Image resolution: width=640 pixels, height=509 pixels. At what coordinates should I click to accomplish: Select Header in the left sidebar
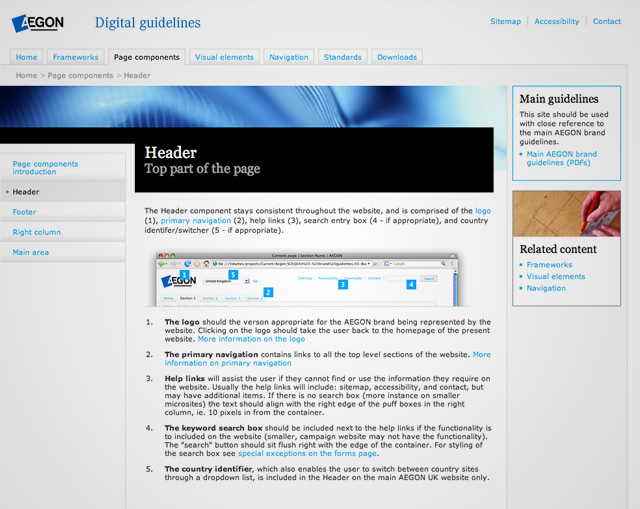click(x=63, y=191)
